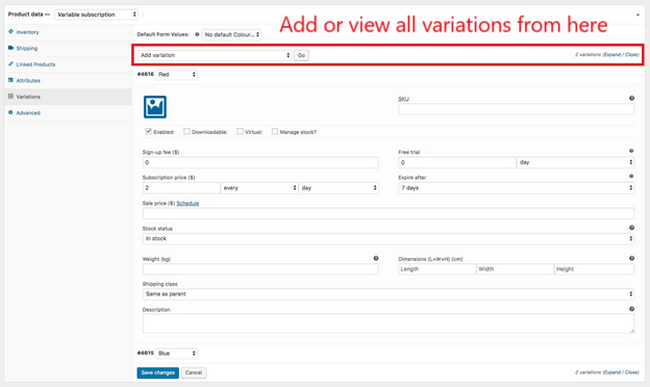Viewport: 650px width, 387px height.
Task: Open the Default Form Values help icon
Action: click(197, 34)
